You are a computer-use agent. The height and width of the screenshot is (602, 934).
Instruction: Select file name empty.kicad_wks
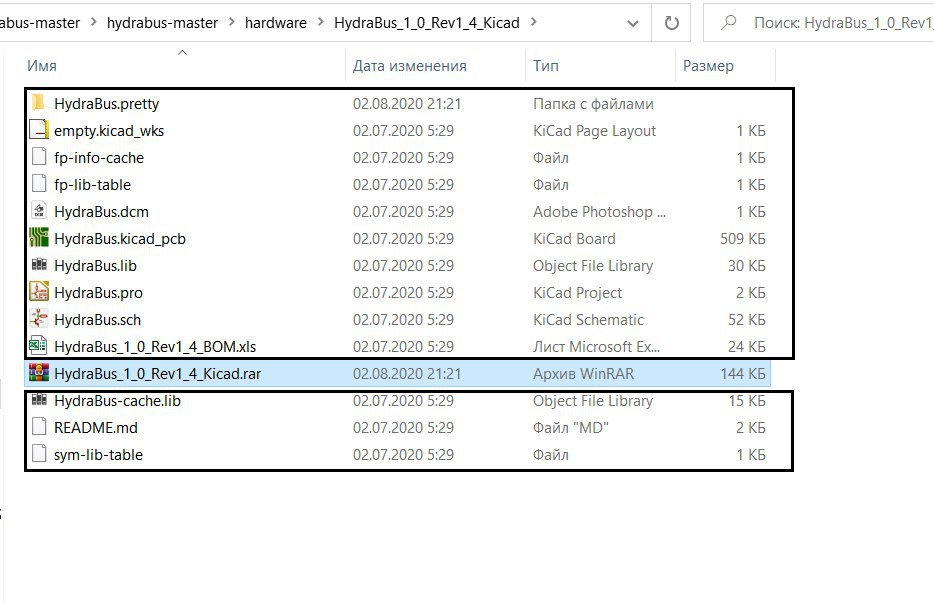pos(108,130)
